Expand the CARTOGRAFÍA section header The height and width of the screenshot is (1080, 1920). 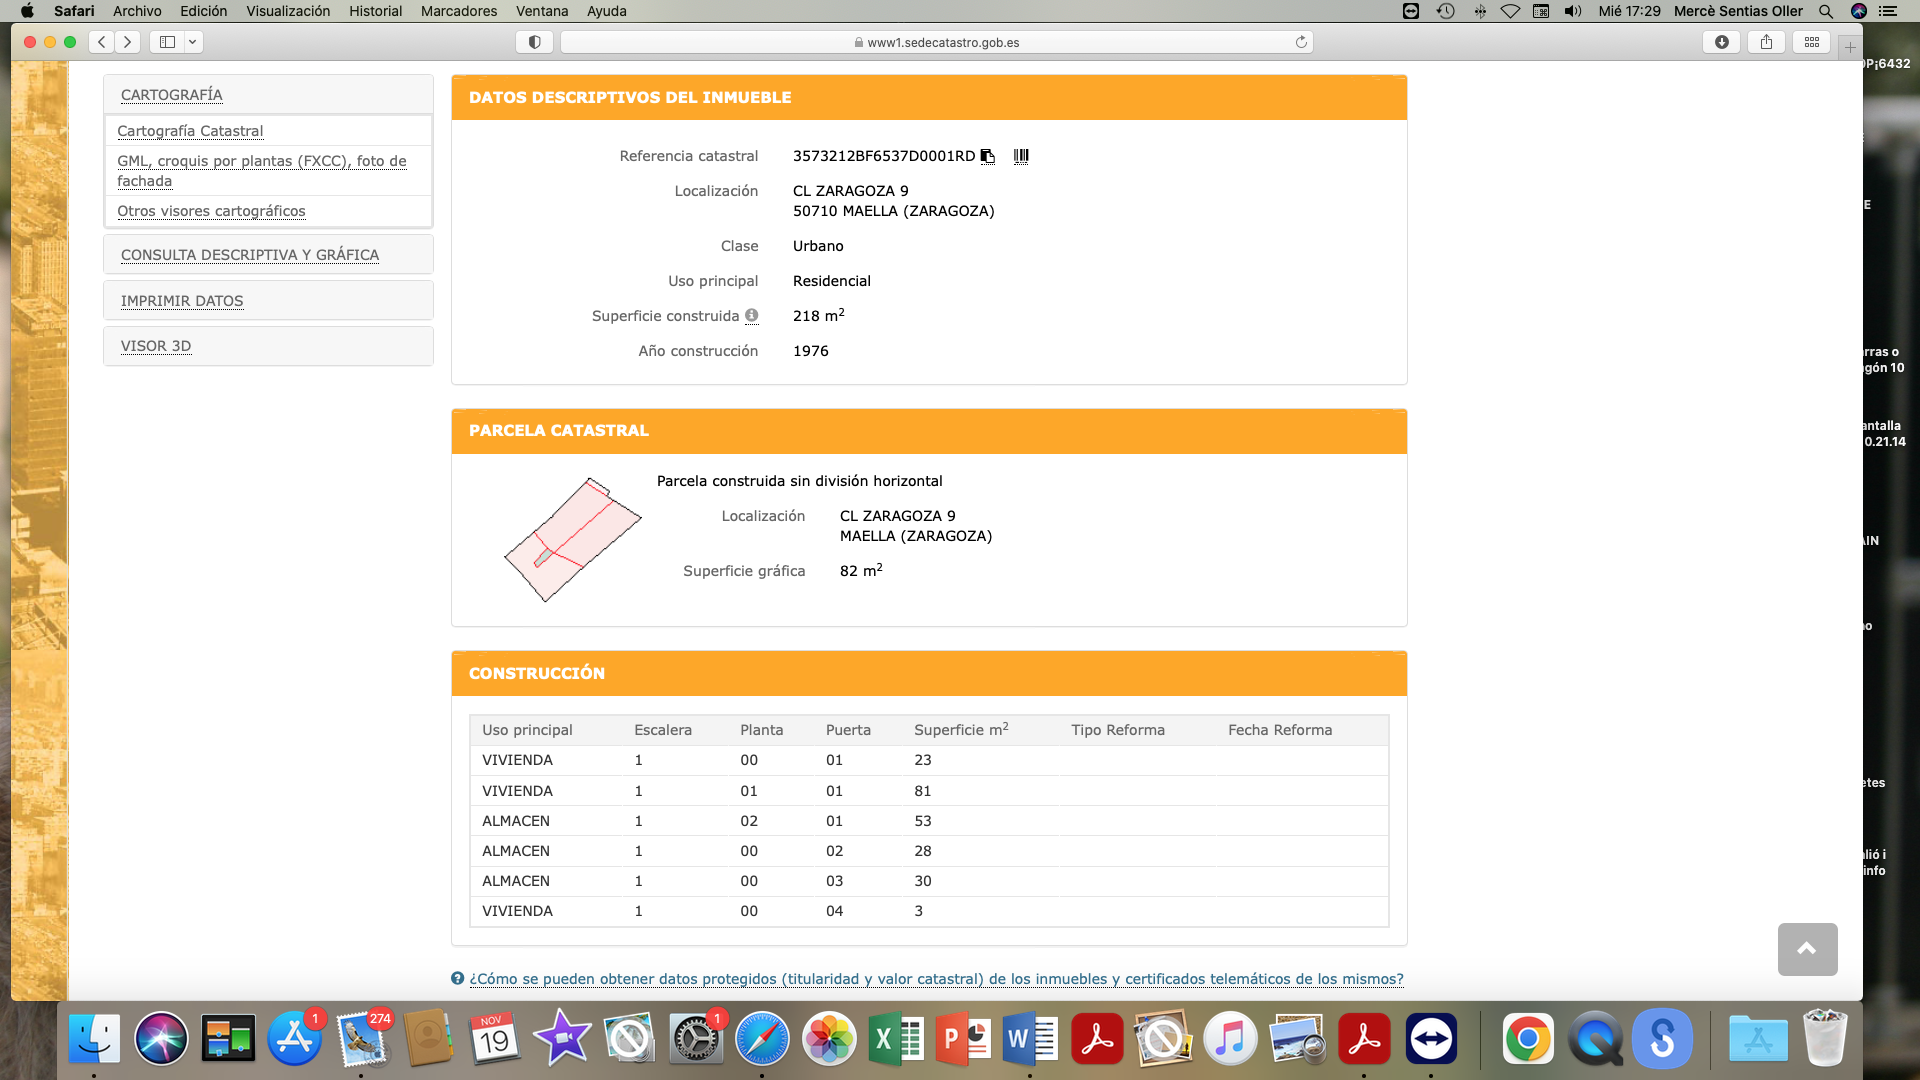point(172,95)
